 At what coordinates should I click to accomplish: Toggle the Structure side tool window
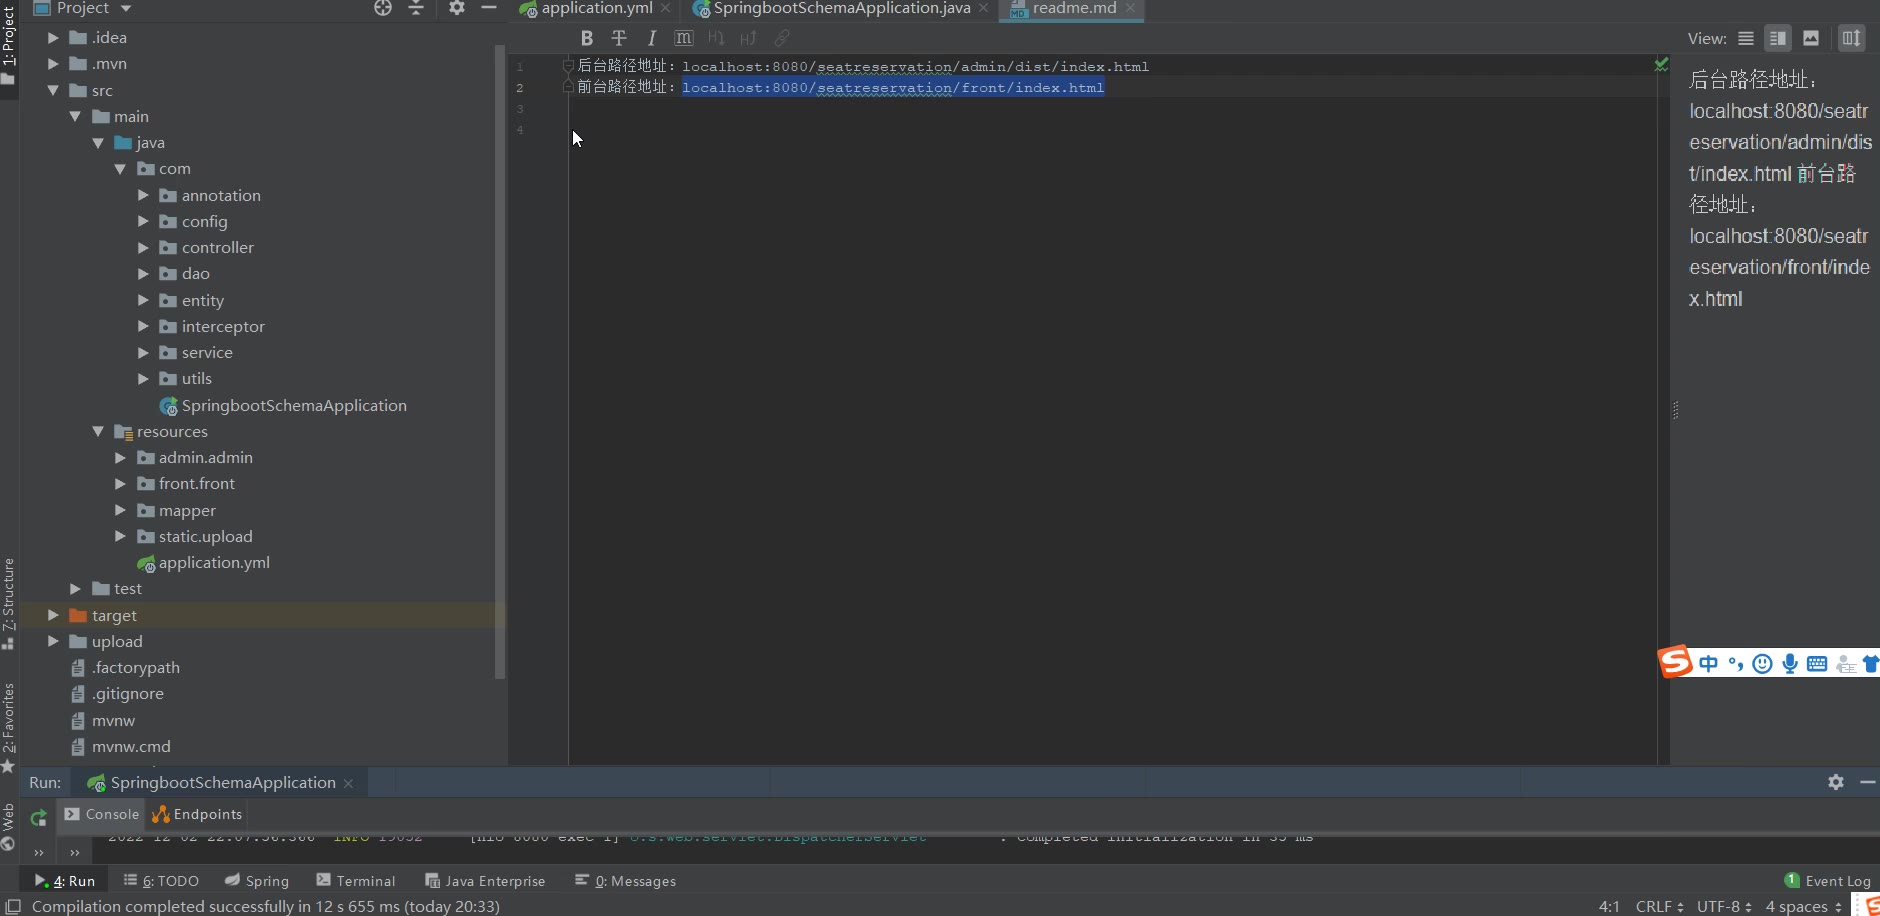click(x=9, y=602)
